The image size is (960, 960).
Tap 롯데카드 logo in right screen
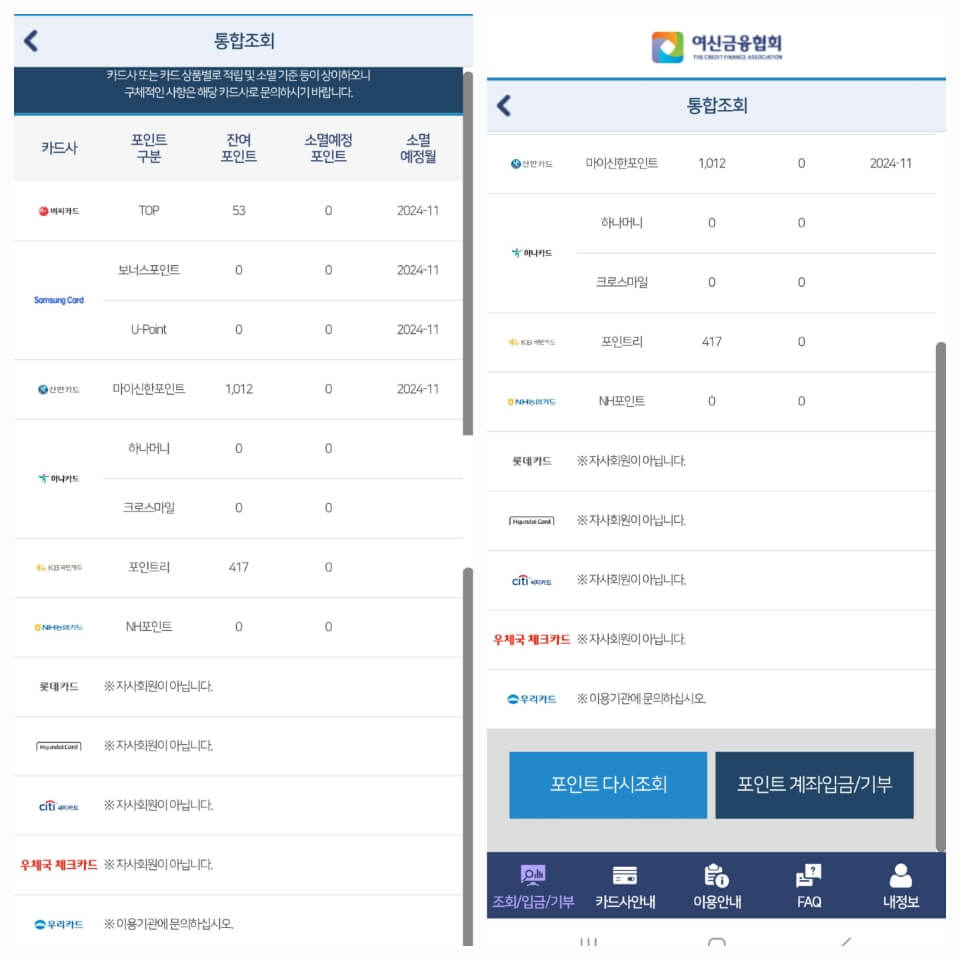coord(531,461)
